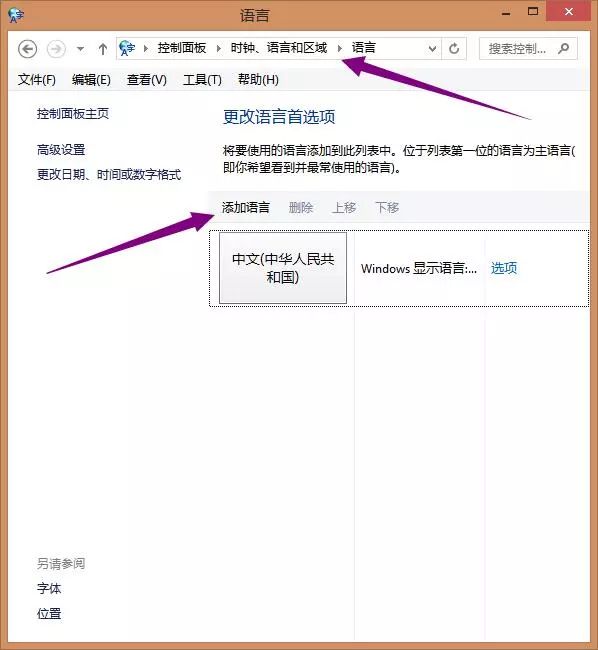Viewport: 598px width, 650px height.
Task: Refresh the language page
Action: click(454, 49)
